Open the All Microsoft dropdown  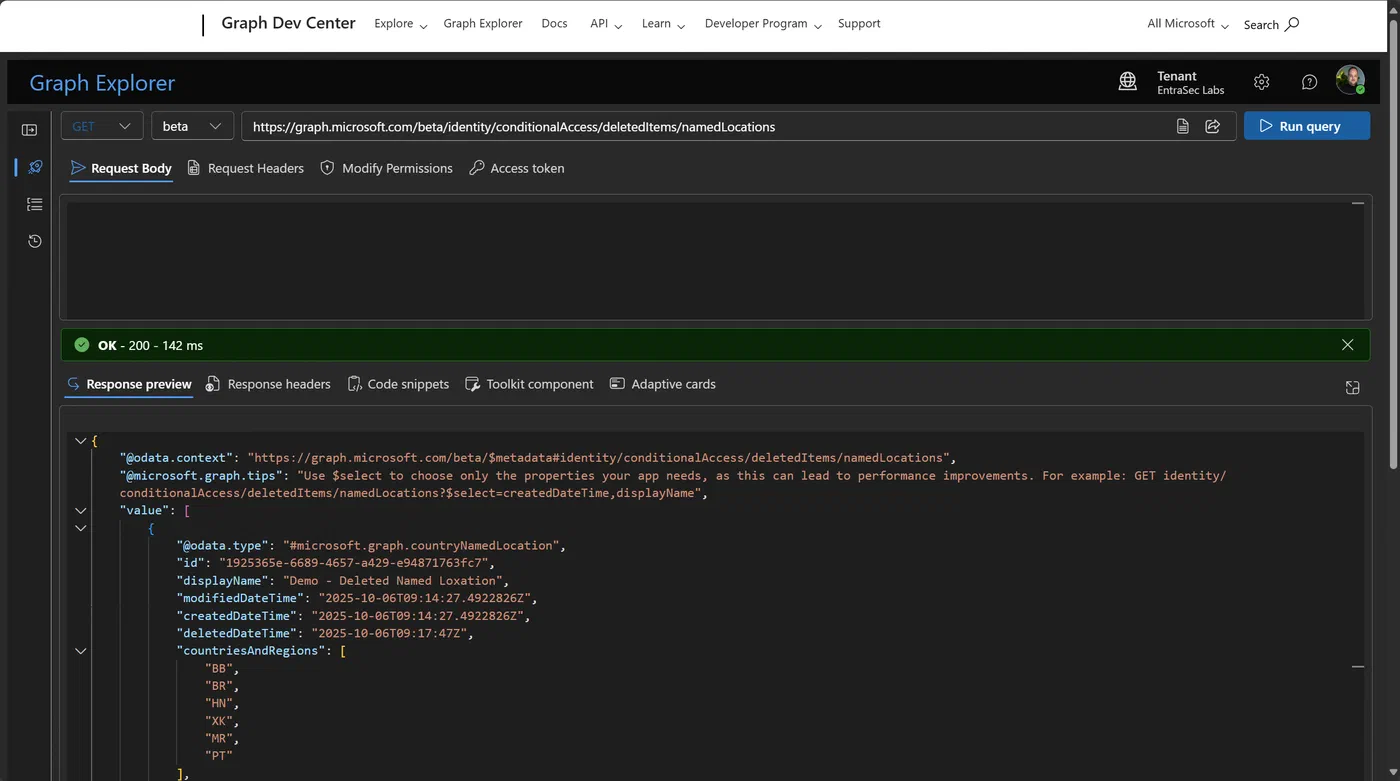[1188, 24]
